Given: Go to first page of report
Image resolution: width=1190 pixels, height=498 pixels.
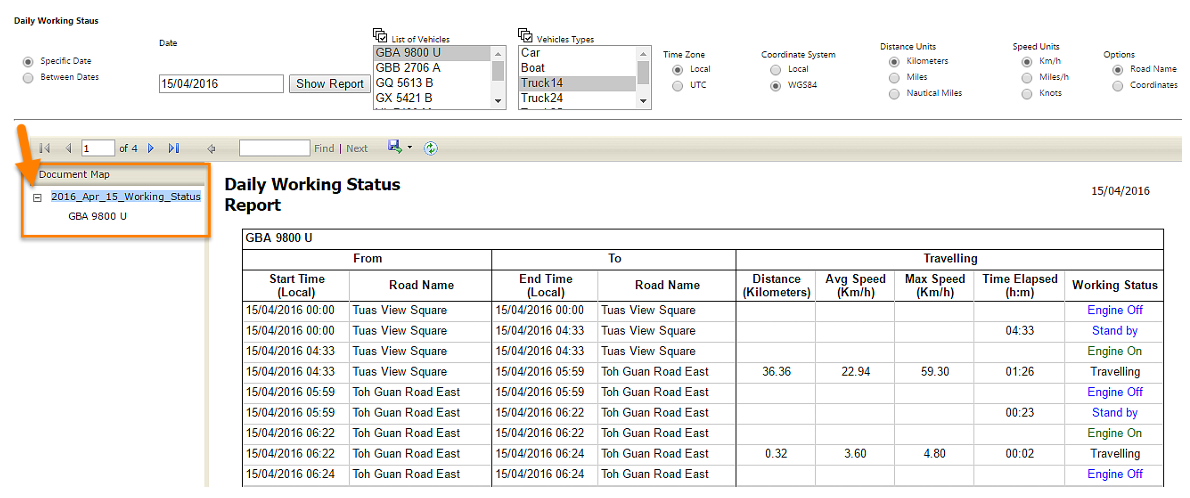Looking at the screenshot, I should click(x=45, y=148).
